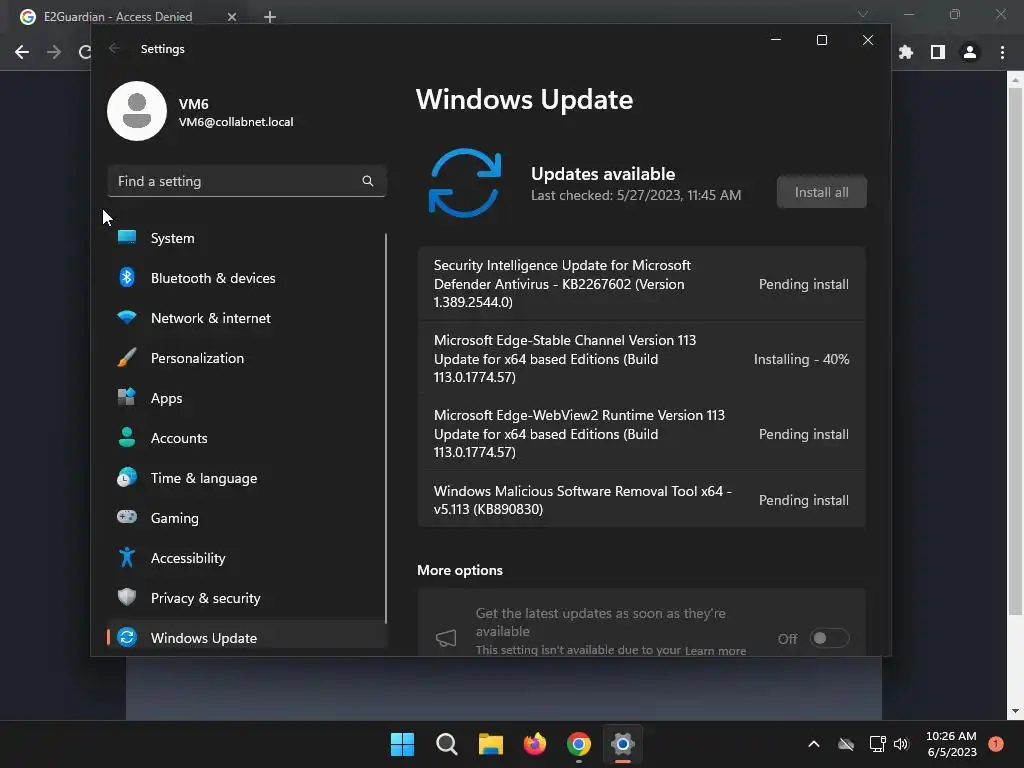
Task: Open Bluetooth & devices settings
Action: pos(247,278)
